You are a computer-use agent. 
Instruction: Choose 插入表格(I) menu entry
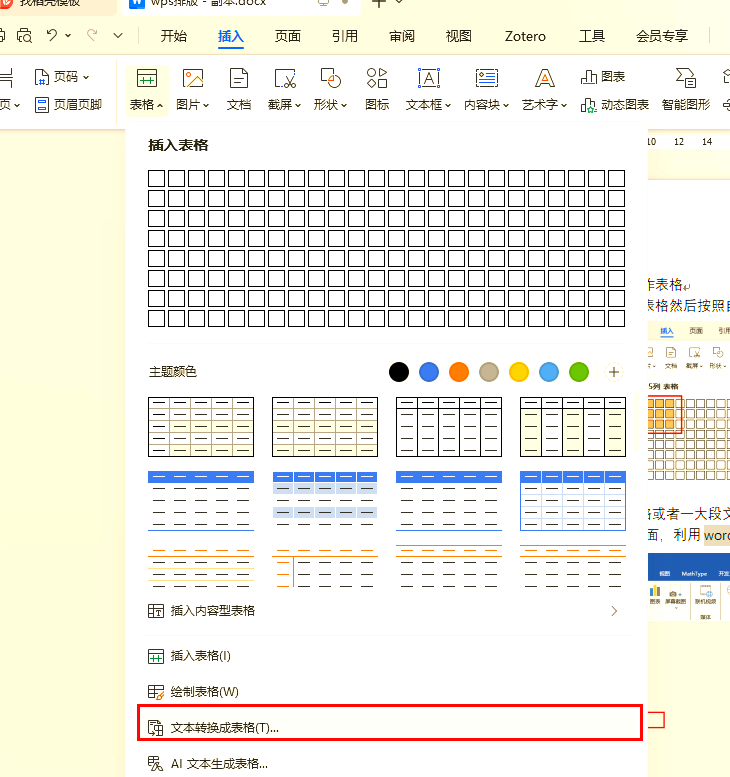coord(387,656)
